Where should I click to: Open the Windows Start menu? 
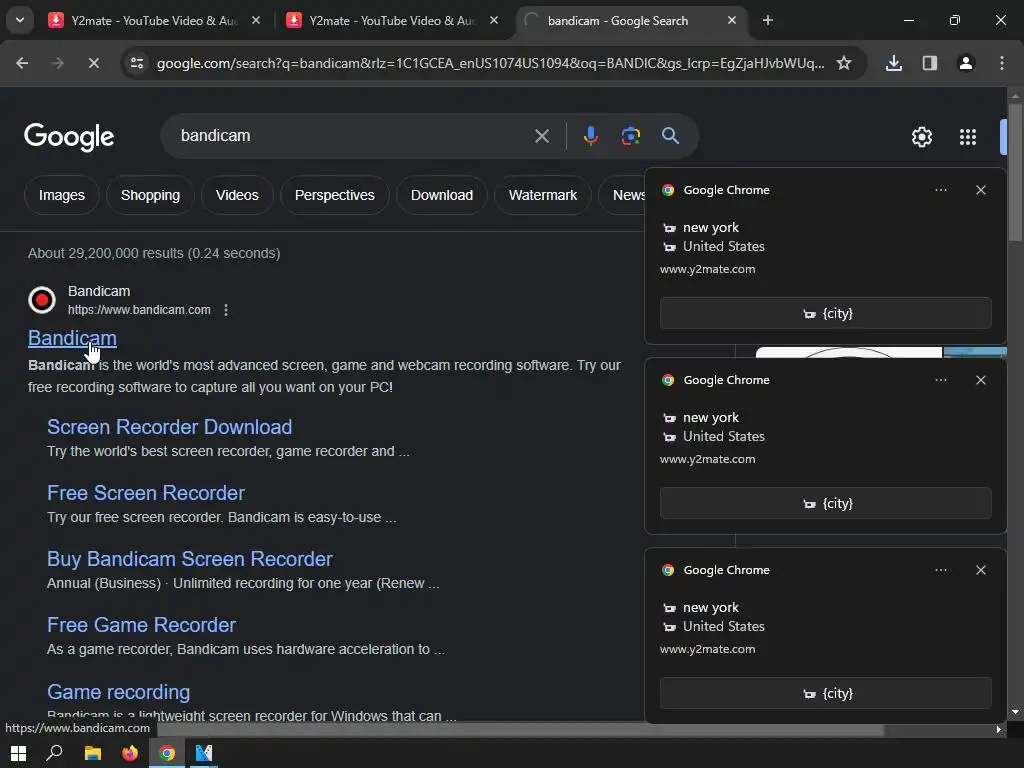pos(18,753)
